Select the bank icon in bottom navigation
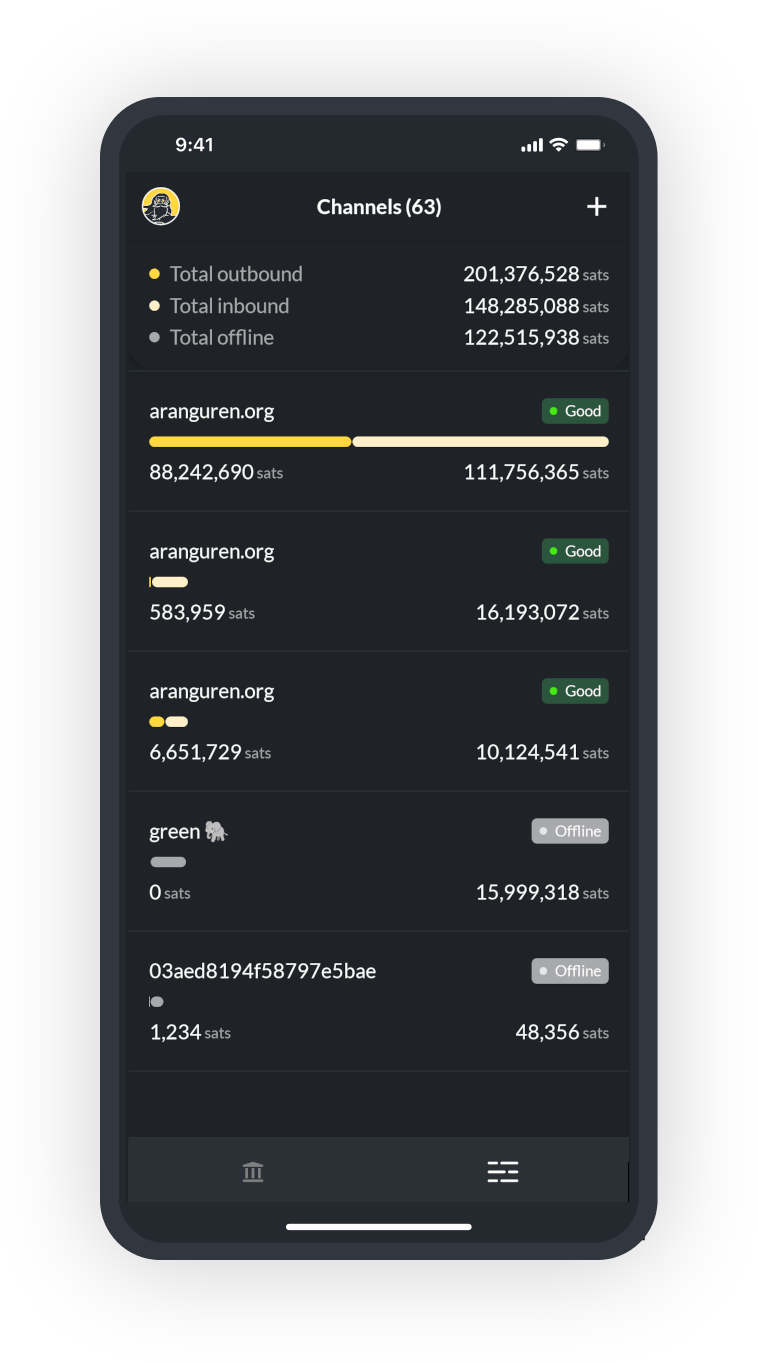Screen dimensions: 758x1363 (253, 1171)
